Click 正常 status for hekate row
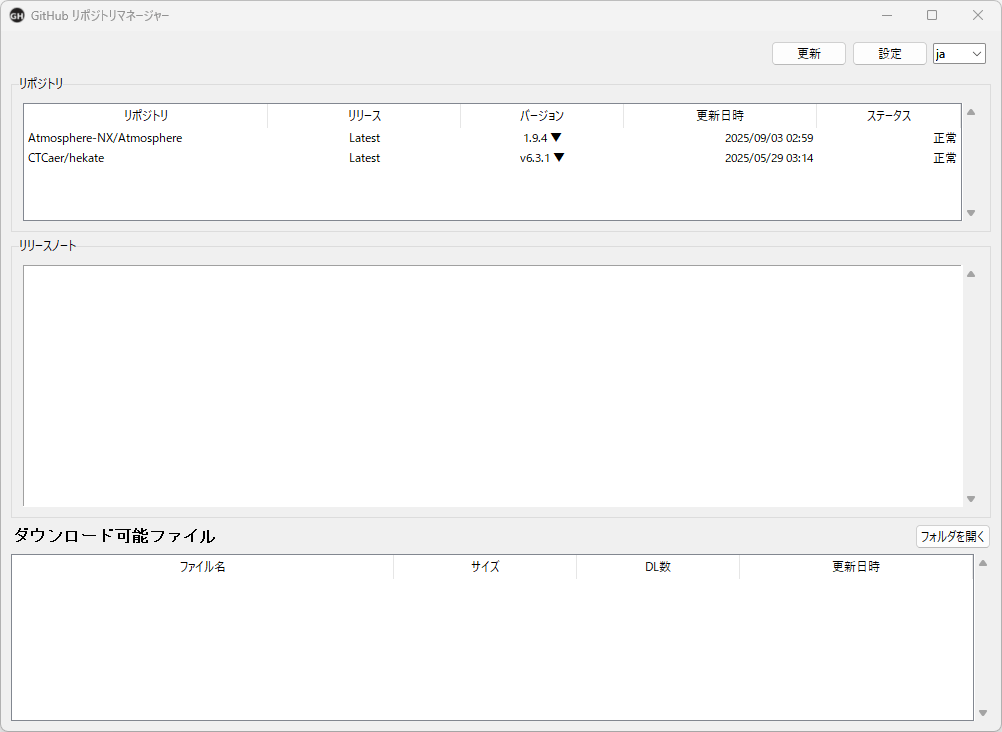The width and height of the screenshot is (1002, 732). [x=944, y=158]
